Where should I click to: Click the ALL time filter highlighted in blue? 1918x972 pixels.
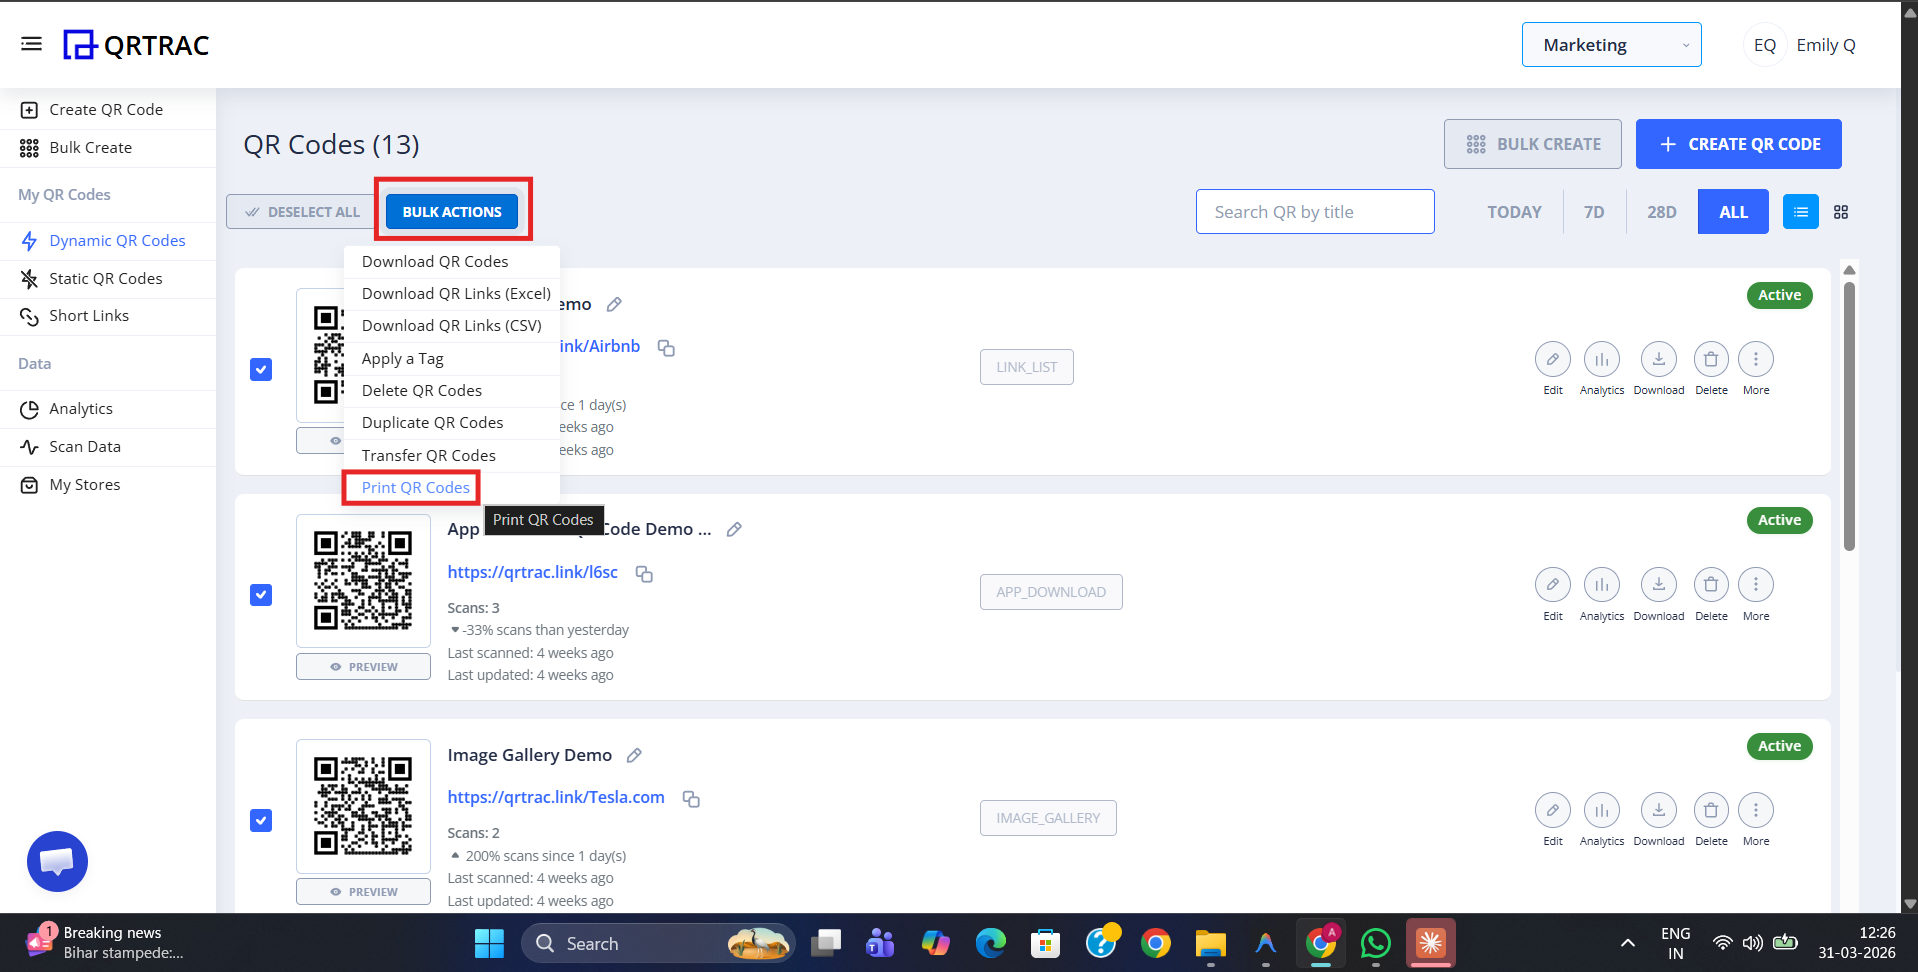coord(1732,211)
